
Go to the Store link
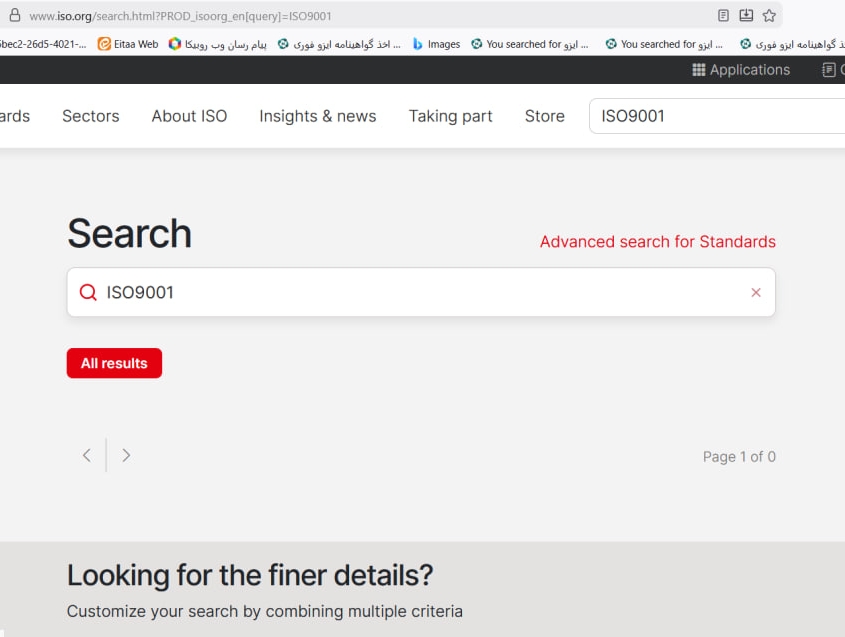544,116
